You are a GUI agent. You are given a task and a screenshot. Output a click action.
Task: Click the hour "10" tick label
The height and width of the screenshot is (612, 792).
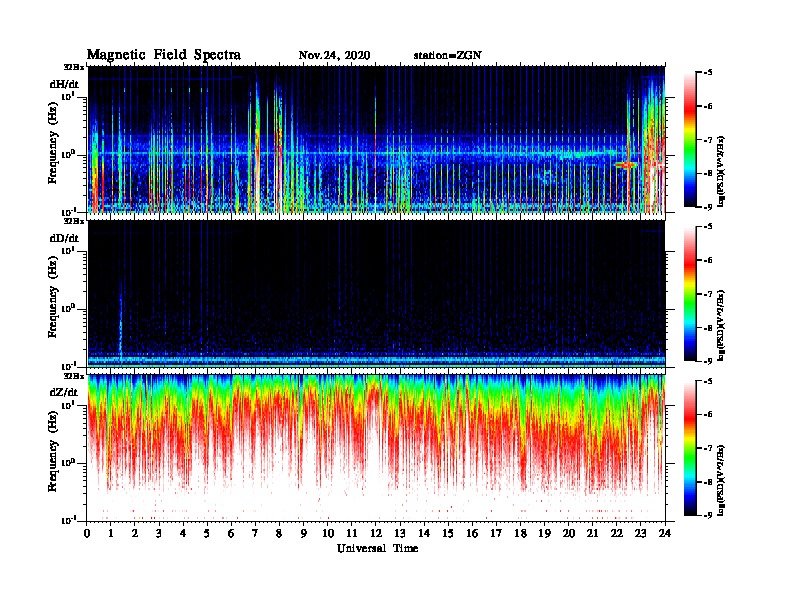[x=328, y=534]
